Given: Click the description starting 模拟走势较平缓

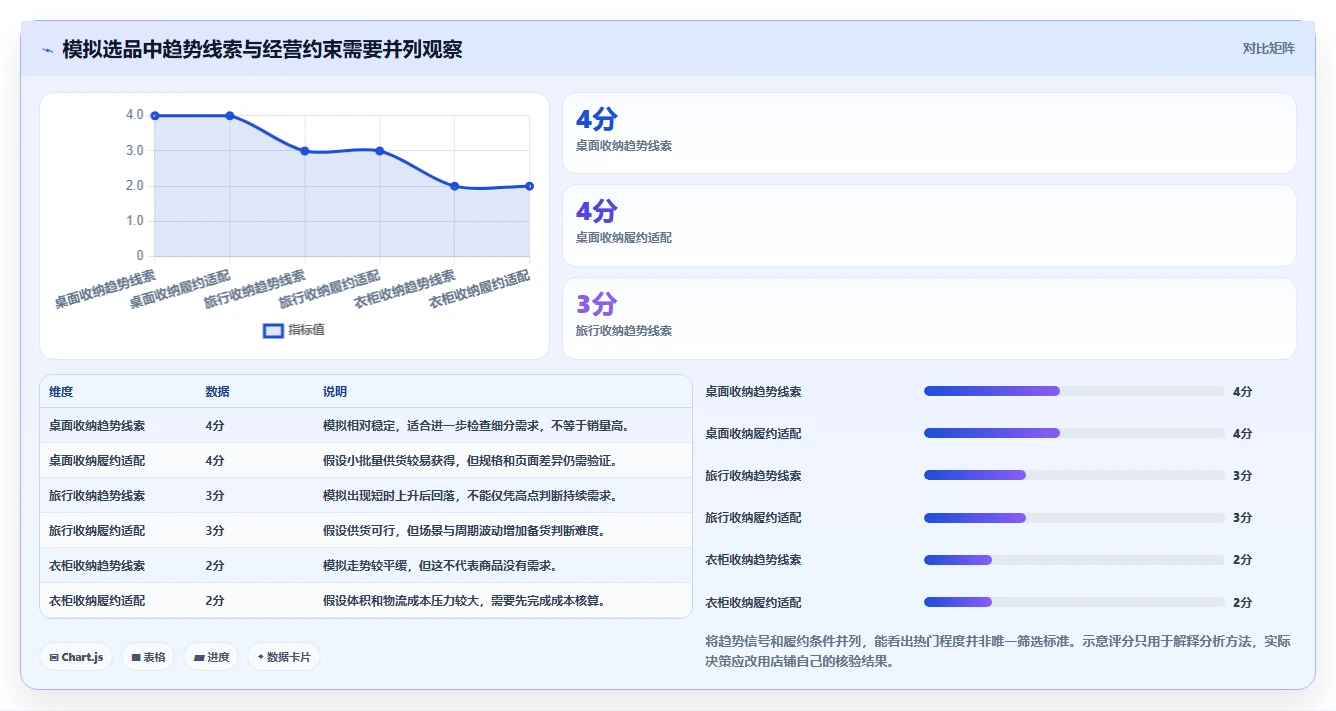Looking at the screenshot, I should click(440, 566).
